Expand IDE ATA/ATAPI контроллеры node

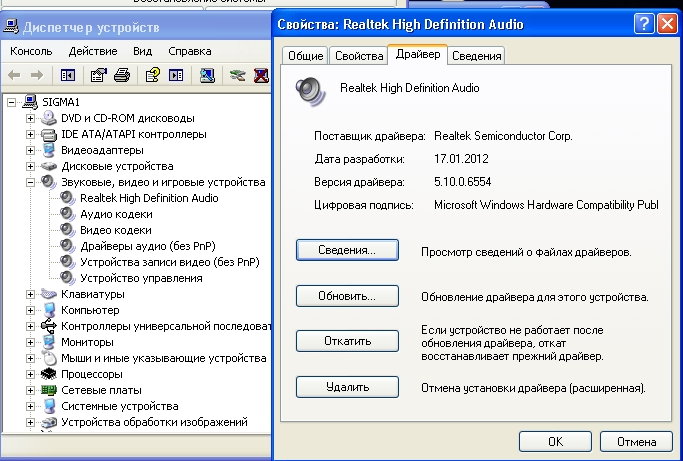click(30, 134)
